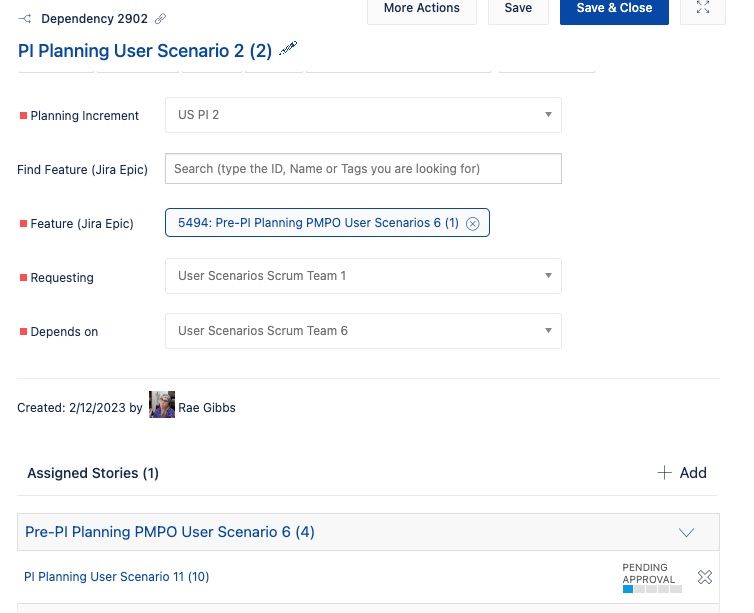Click the plus icon to add stories
754x613 pixels.
665,473
